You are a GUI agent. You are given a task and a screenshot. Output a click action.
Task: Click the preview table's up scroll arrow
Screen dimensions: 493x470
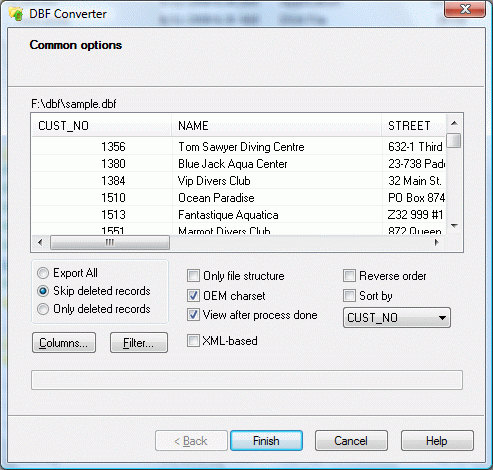click(454, 123)
